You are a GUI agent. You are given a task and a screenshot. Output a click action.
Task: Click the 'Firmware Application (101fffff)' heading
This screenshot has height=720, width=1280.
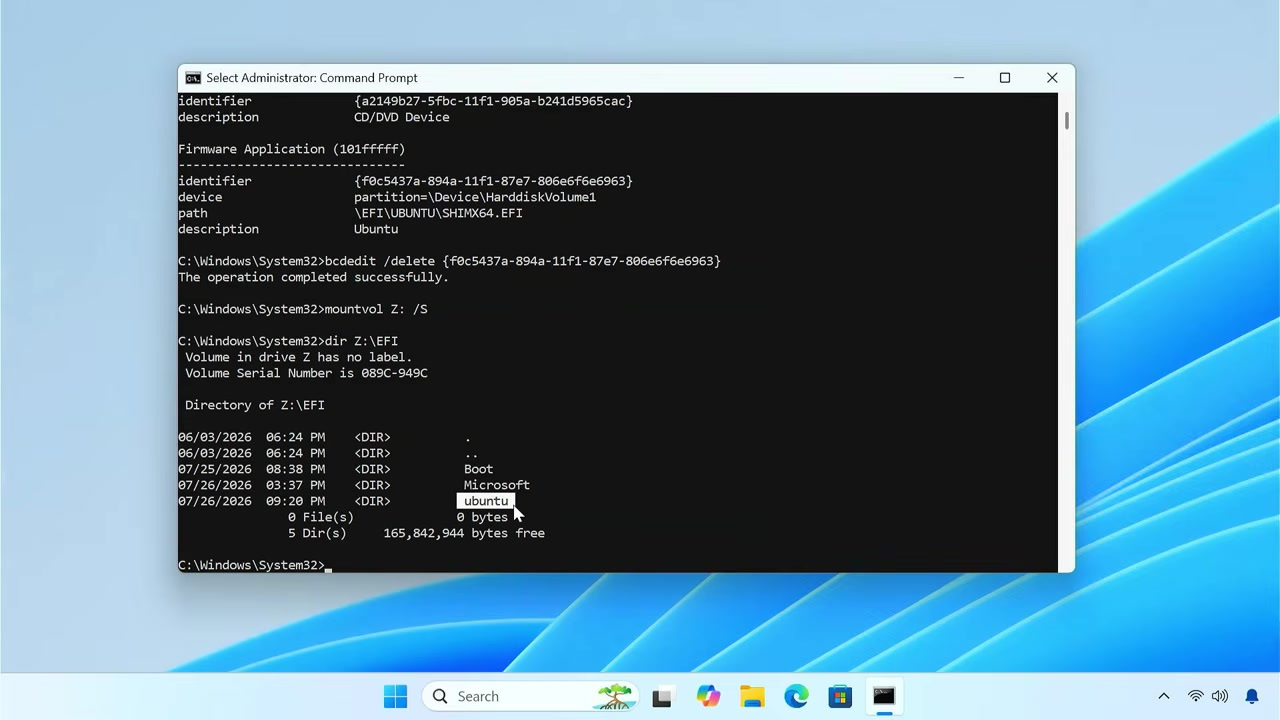pyautogui.click(x=291, y=149)
